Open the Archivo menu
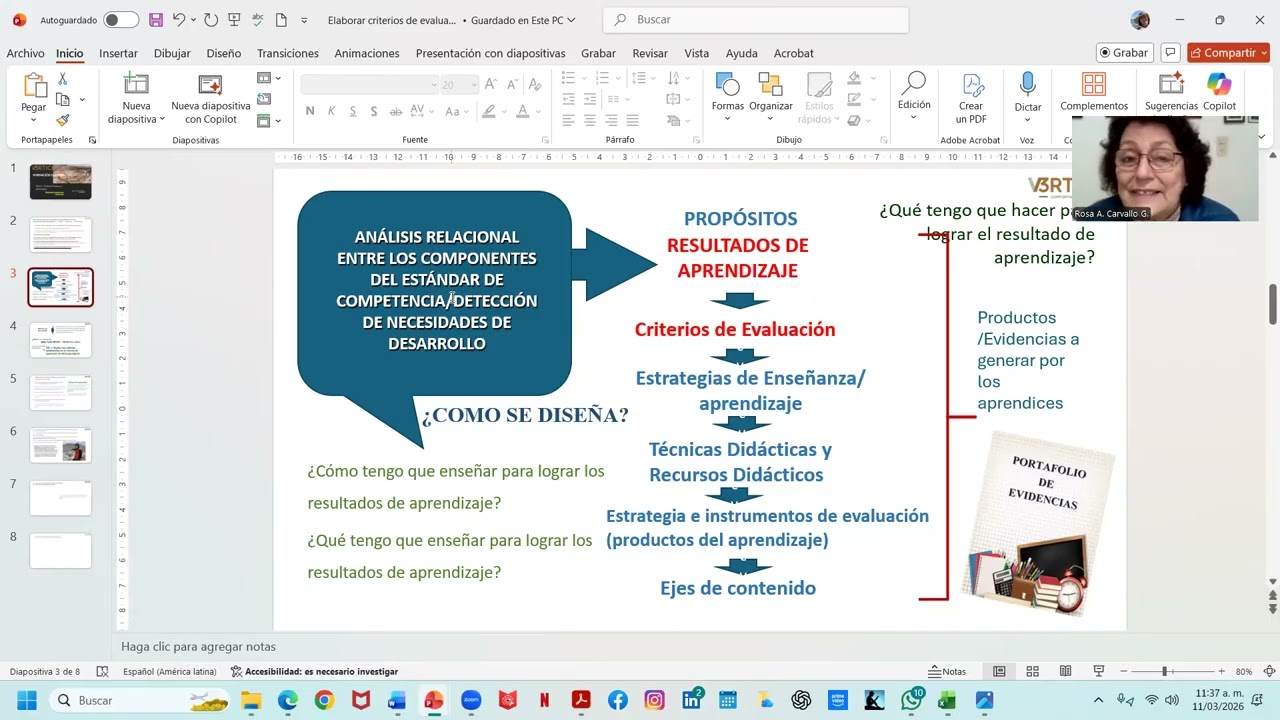The image size is (1280, 720). point(26,53)
